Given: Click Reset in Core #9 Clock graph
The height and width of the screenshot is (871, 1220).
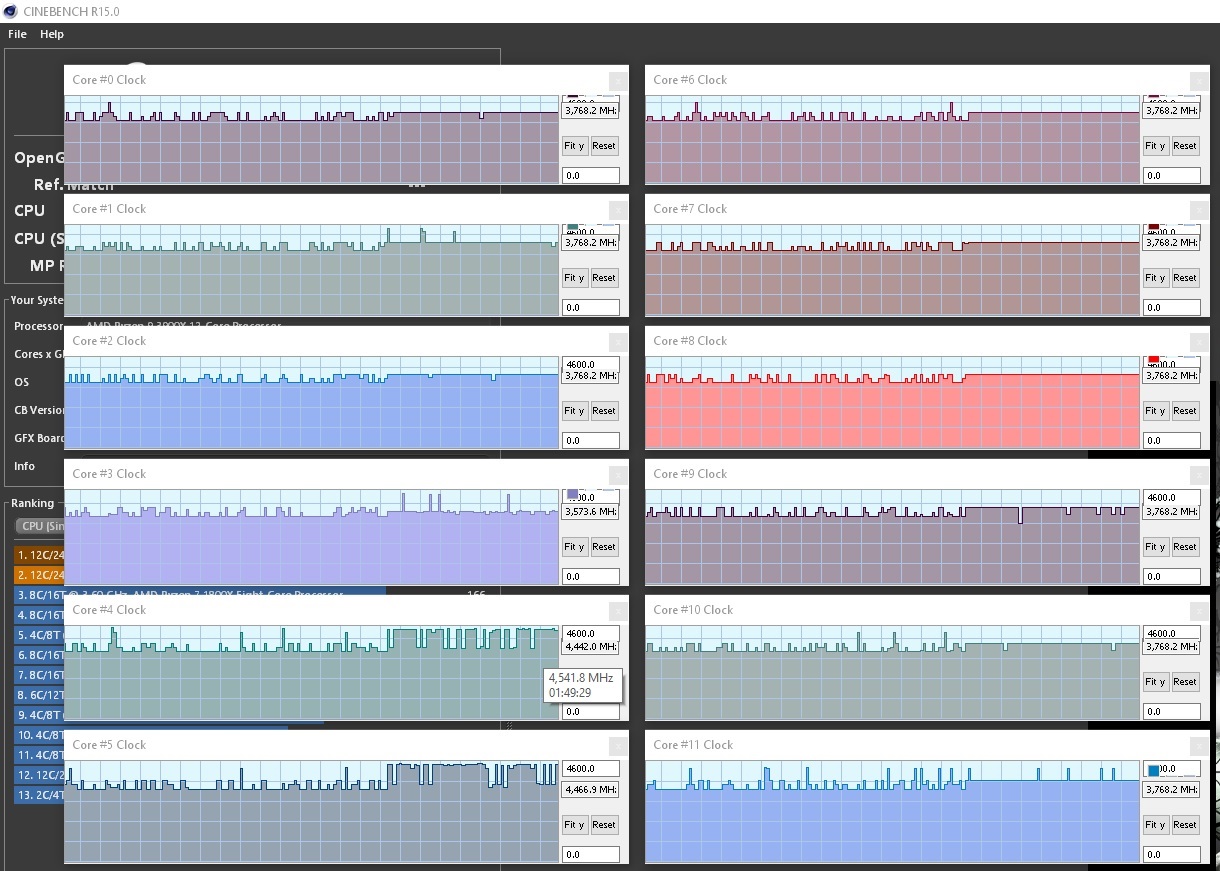Looking at the screenshot, I should point(1185,547).
